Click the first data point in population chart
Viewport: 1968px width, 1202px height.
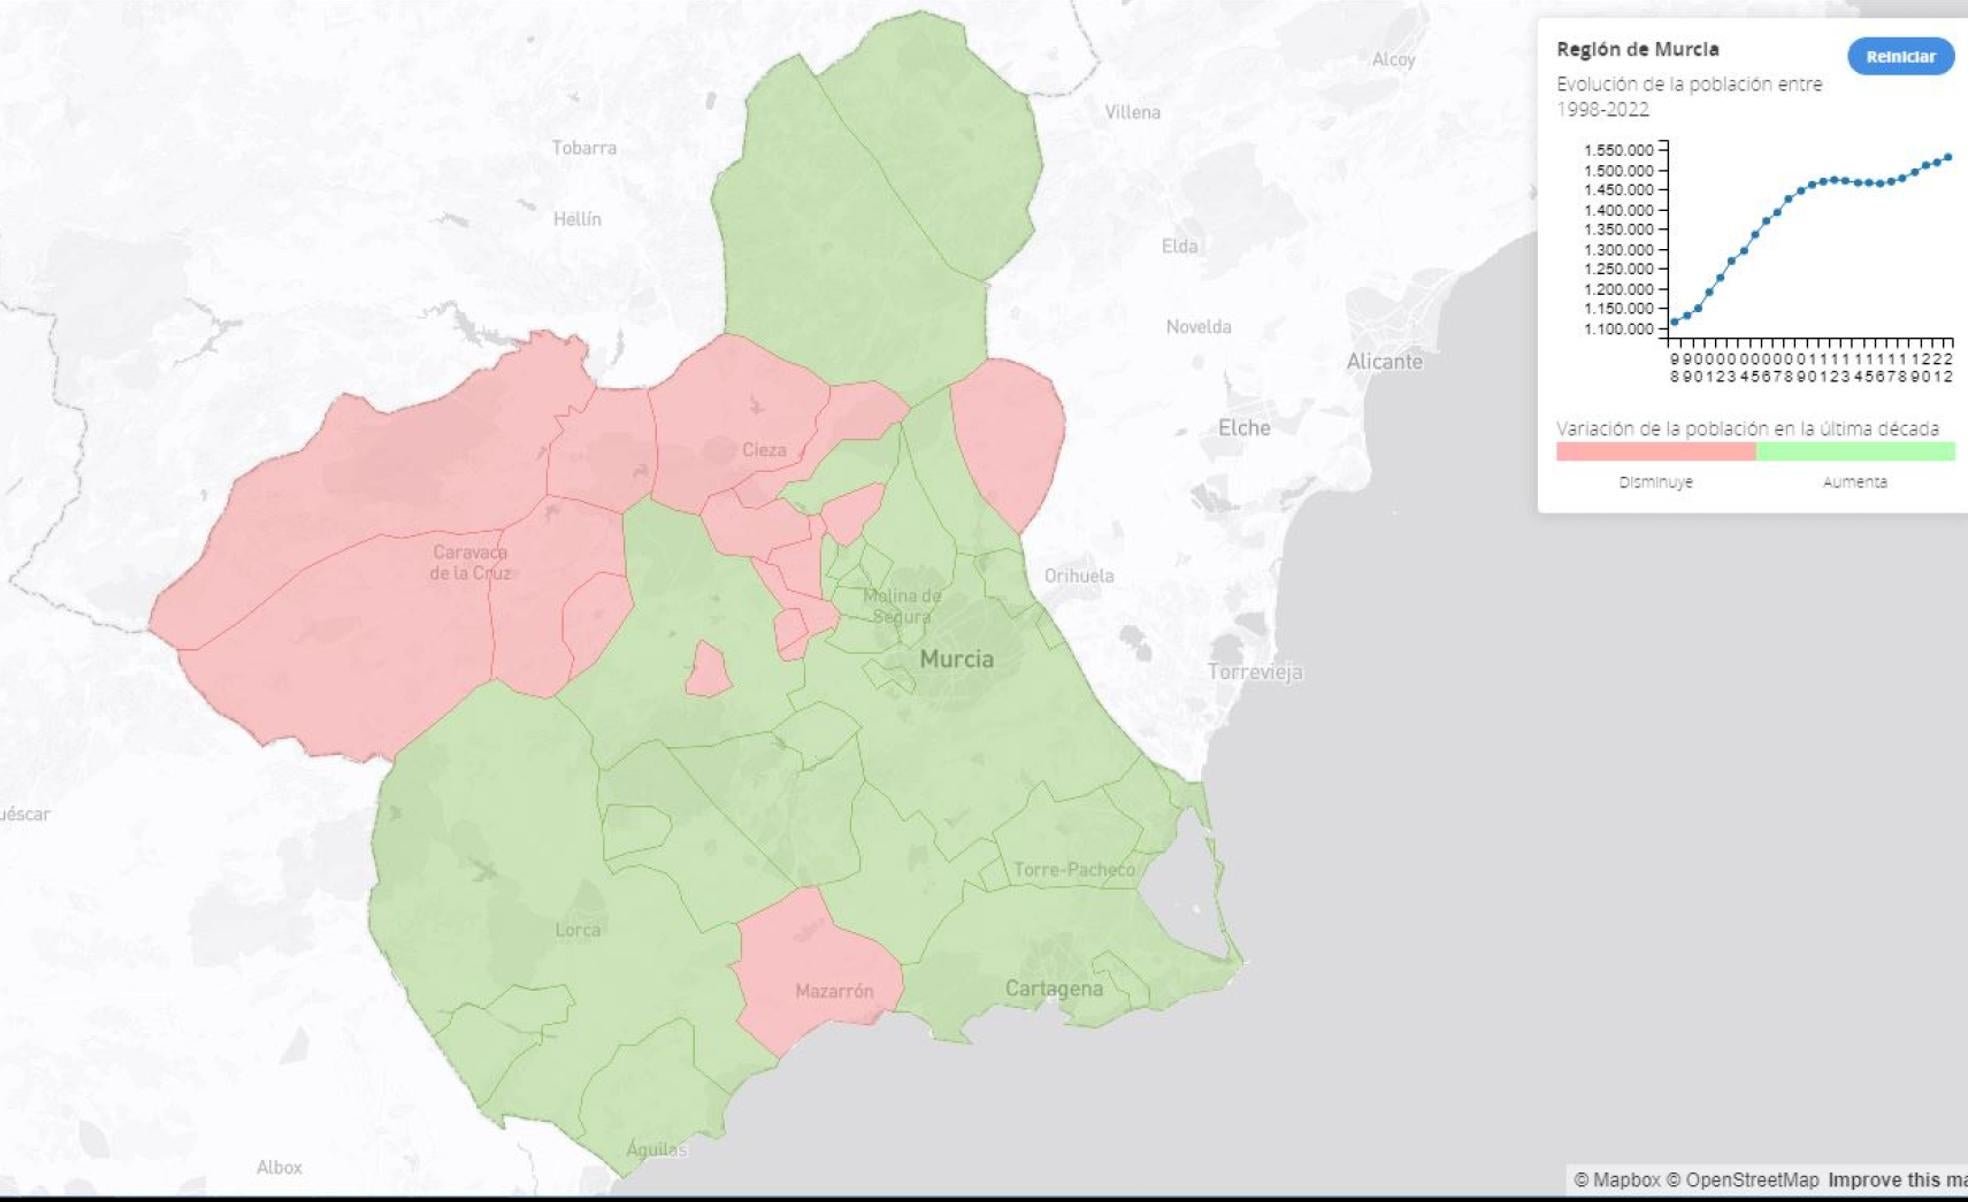(x=1675, y=322)
